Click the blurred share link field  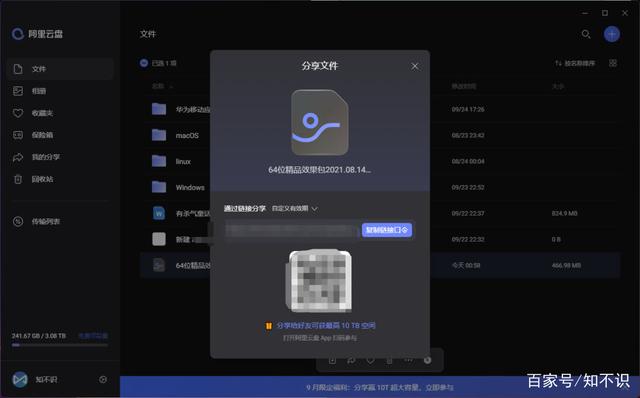pos(292,230)
